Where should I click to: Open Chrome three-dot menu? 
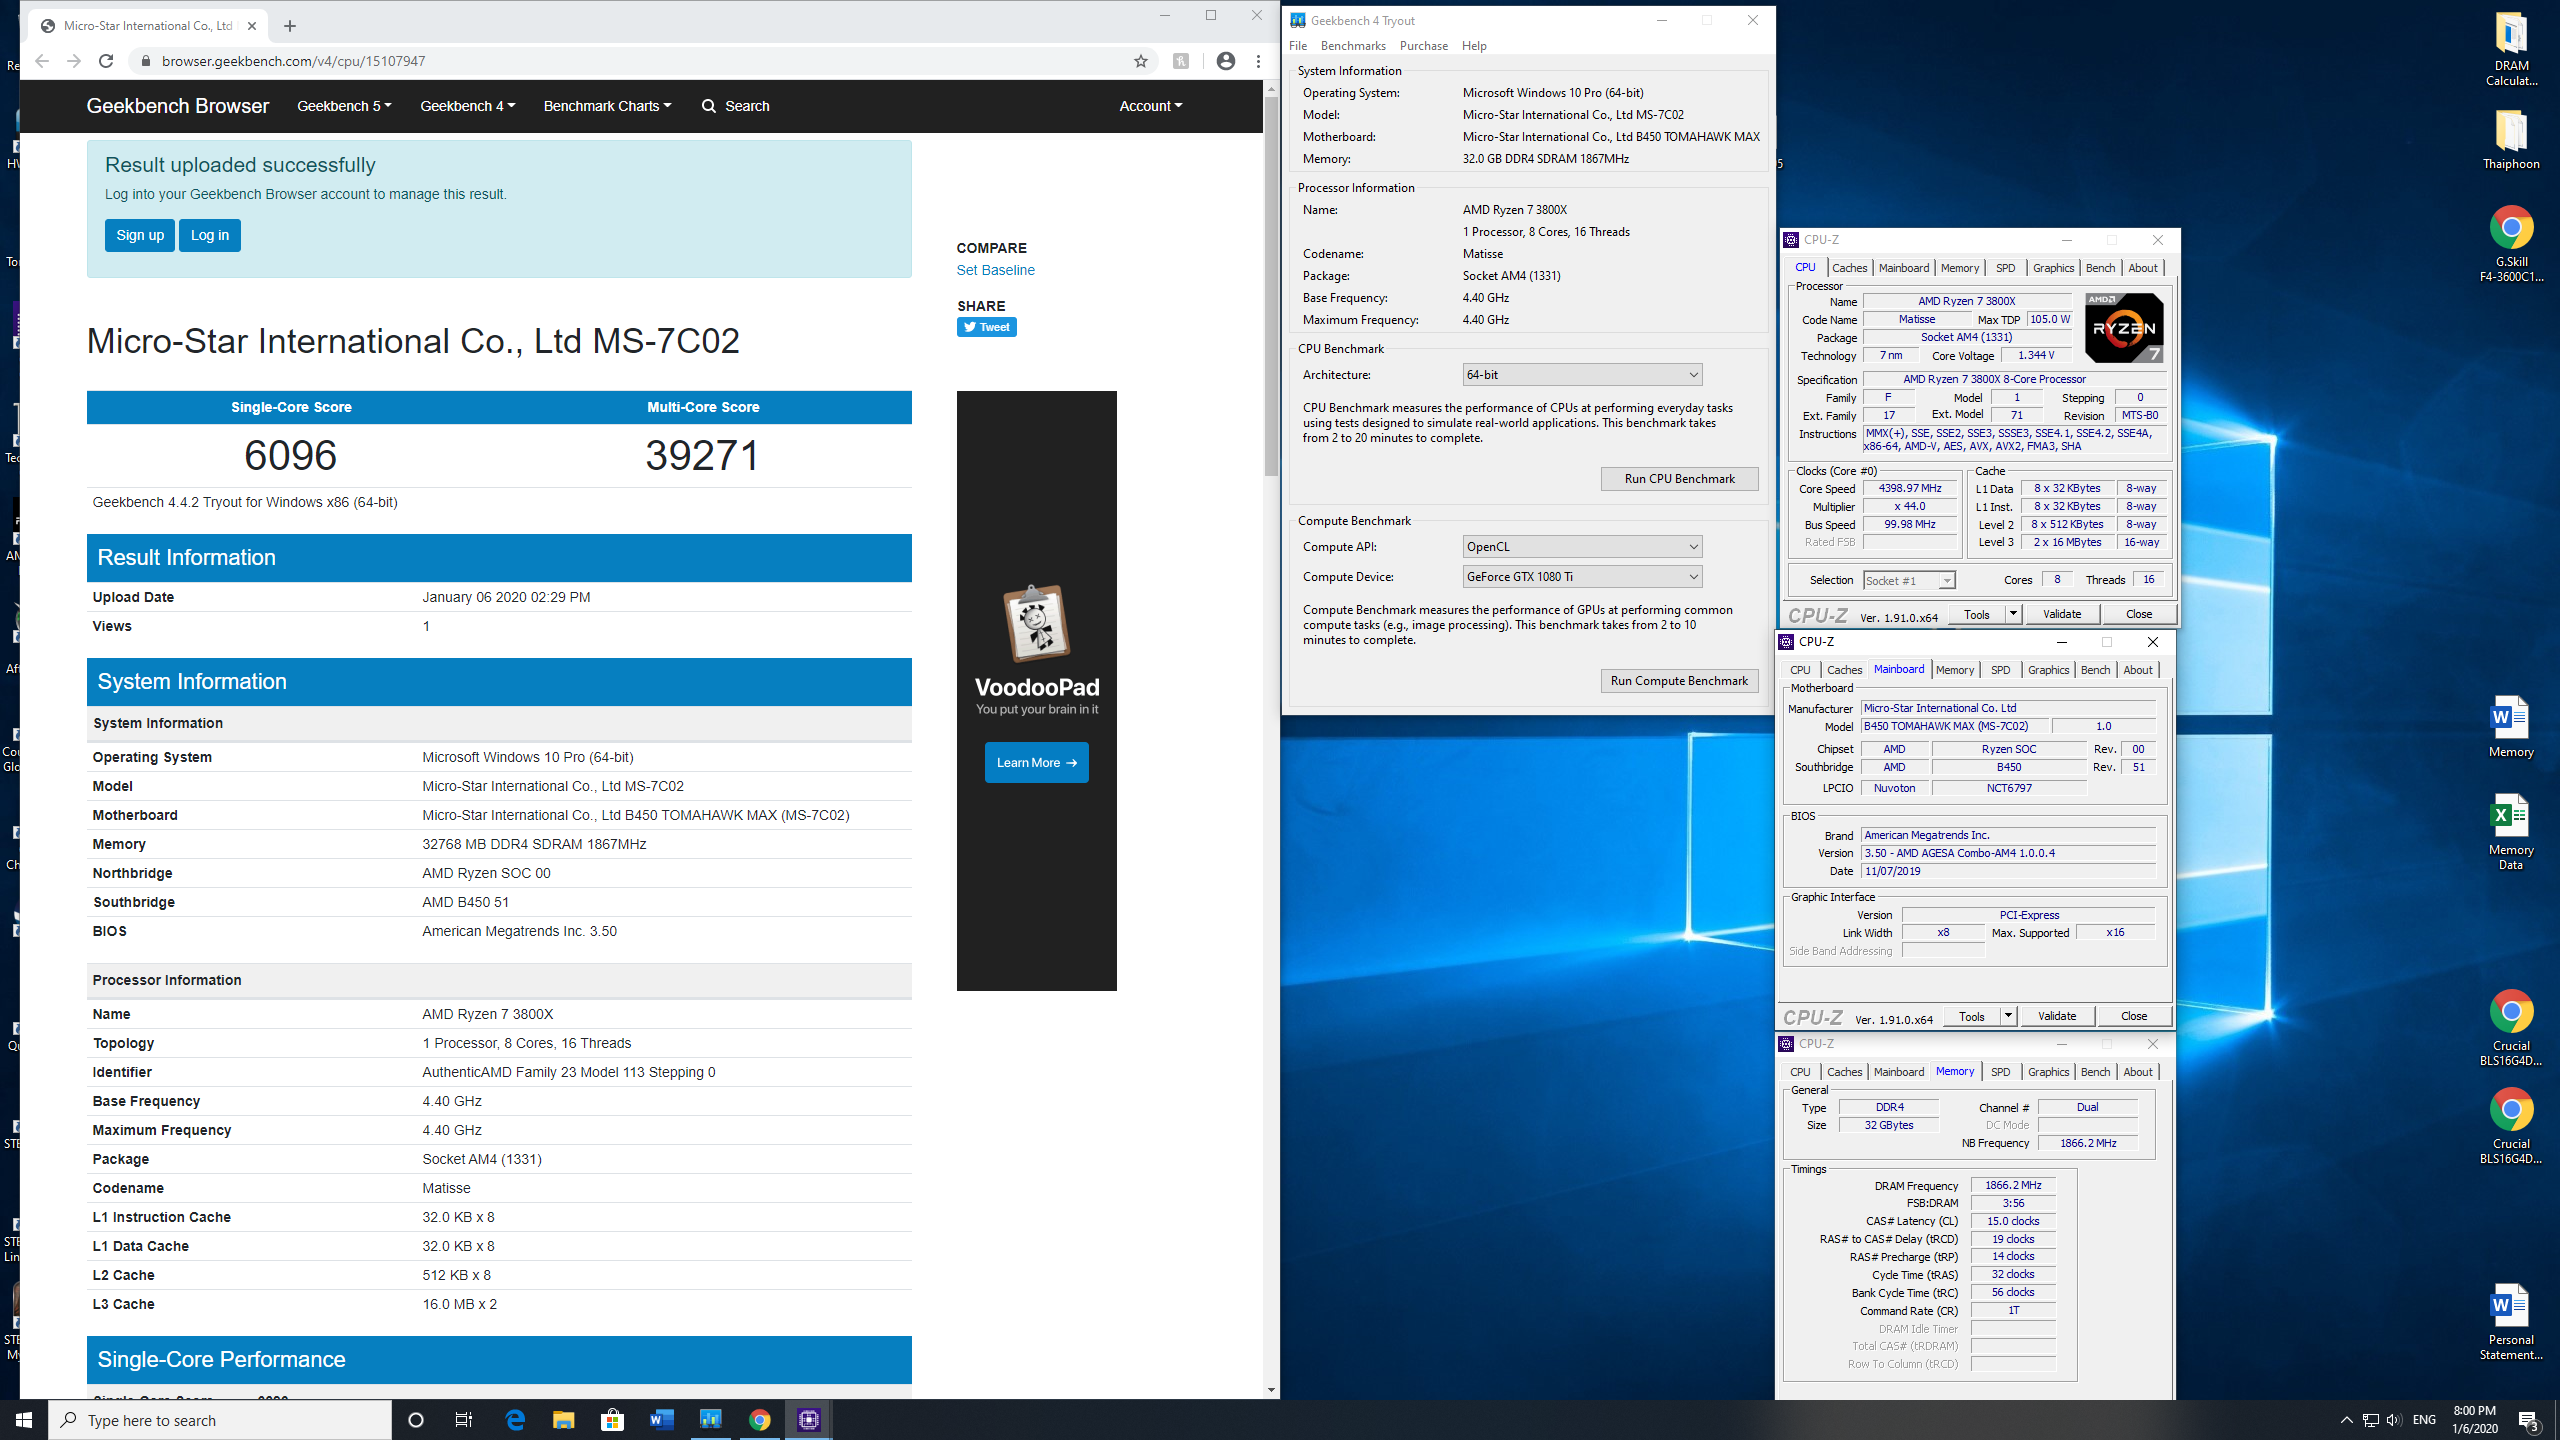pos(1258,61)
